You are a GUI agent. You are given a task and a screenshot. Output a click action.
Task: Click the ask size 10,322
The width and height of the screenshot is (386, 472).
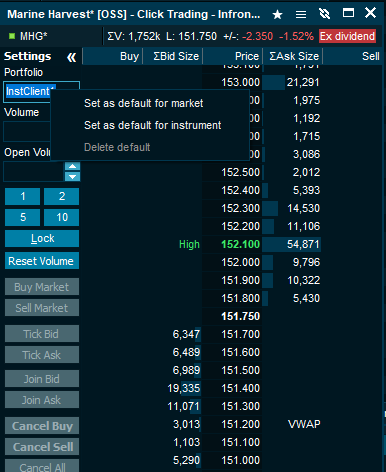[x=303, y=280]
